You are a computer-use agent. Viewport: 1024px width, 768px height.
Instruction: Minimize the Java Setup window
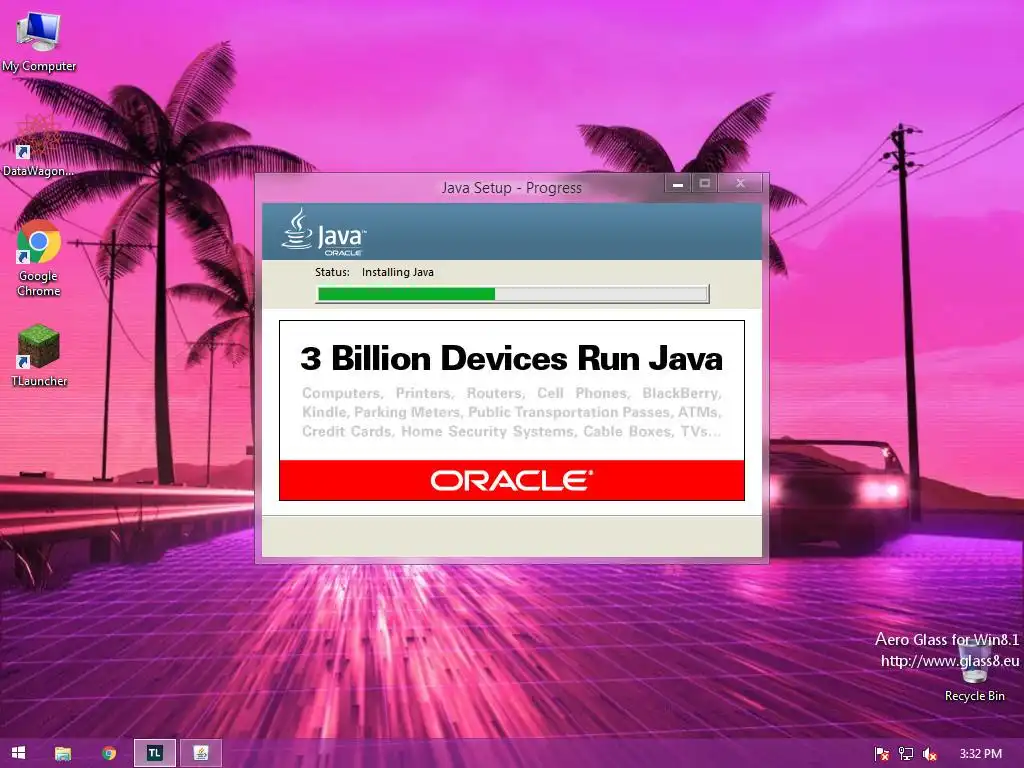pos(678,184)
